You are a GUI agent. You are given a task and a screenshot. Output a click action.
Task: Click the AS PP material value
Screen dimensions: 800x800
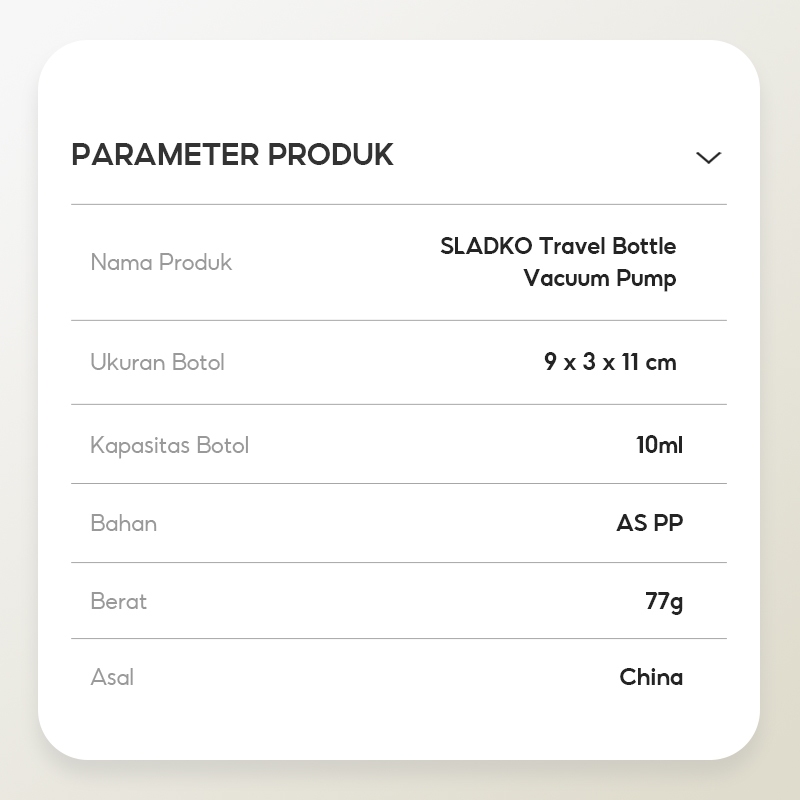(x=650, y=523)
